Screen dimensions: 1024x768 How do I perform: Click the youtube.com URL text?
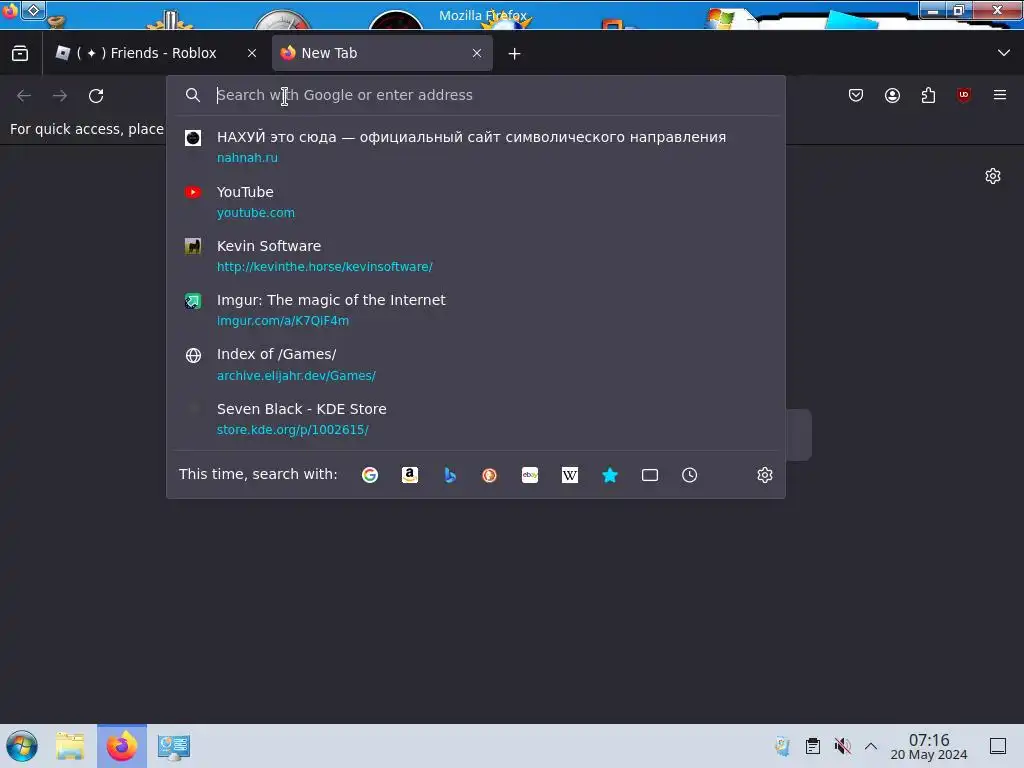[256, 213]
